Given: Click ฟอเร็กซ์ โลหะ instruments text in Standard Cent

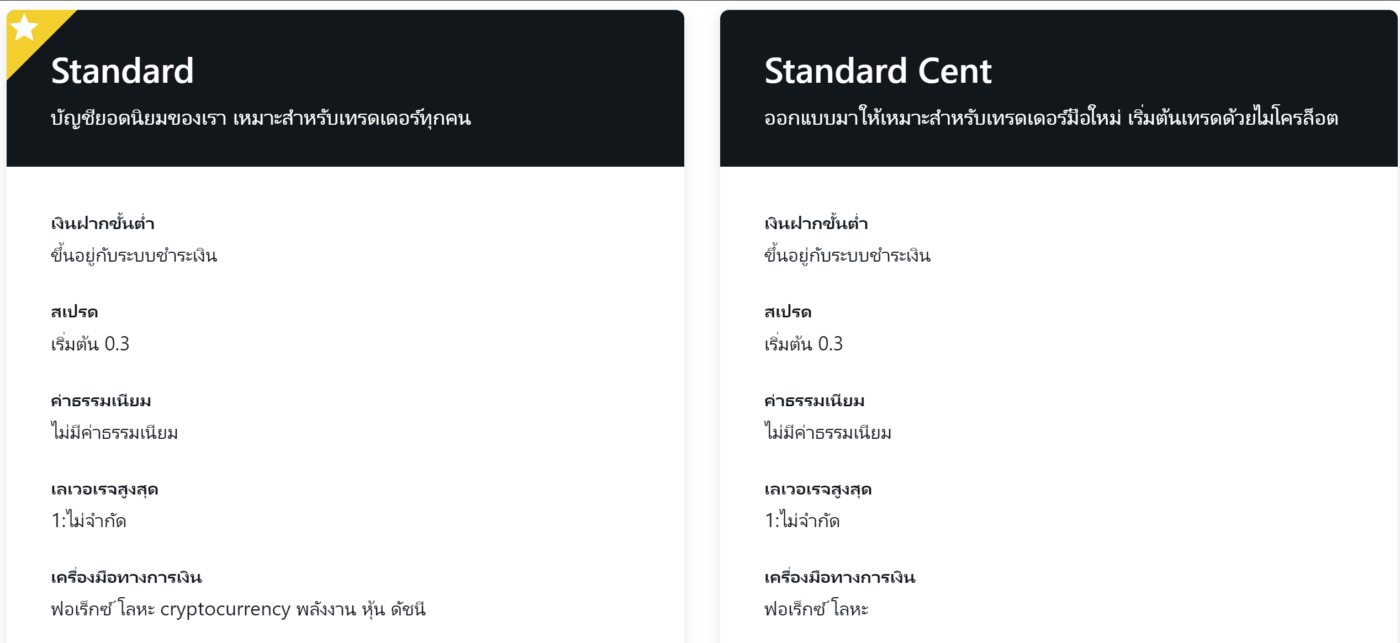Looking at the screenshot, I should 816,609.
